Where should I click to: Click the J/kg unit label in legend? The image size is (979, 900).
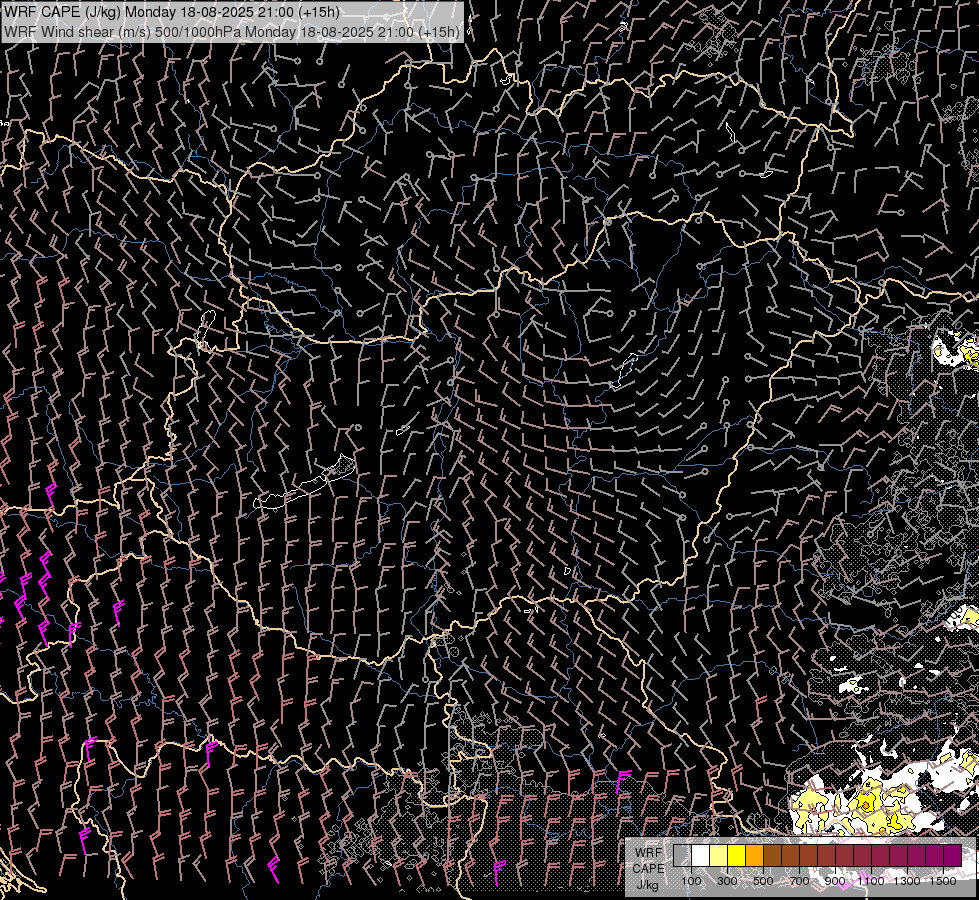(648, 885)
